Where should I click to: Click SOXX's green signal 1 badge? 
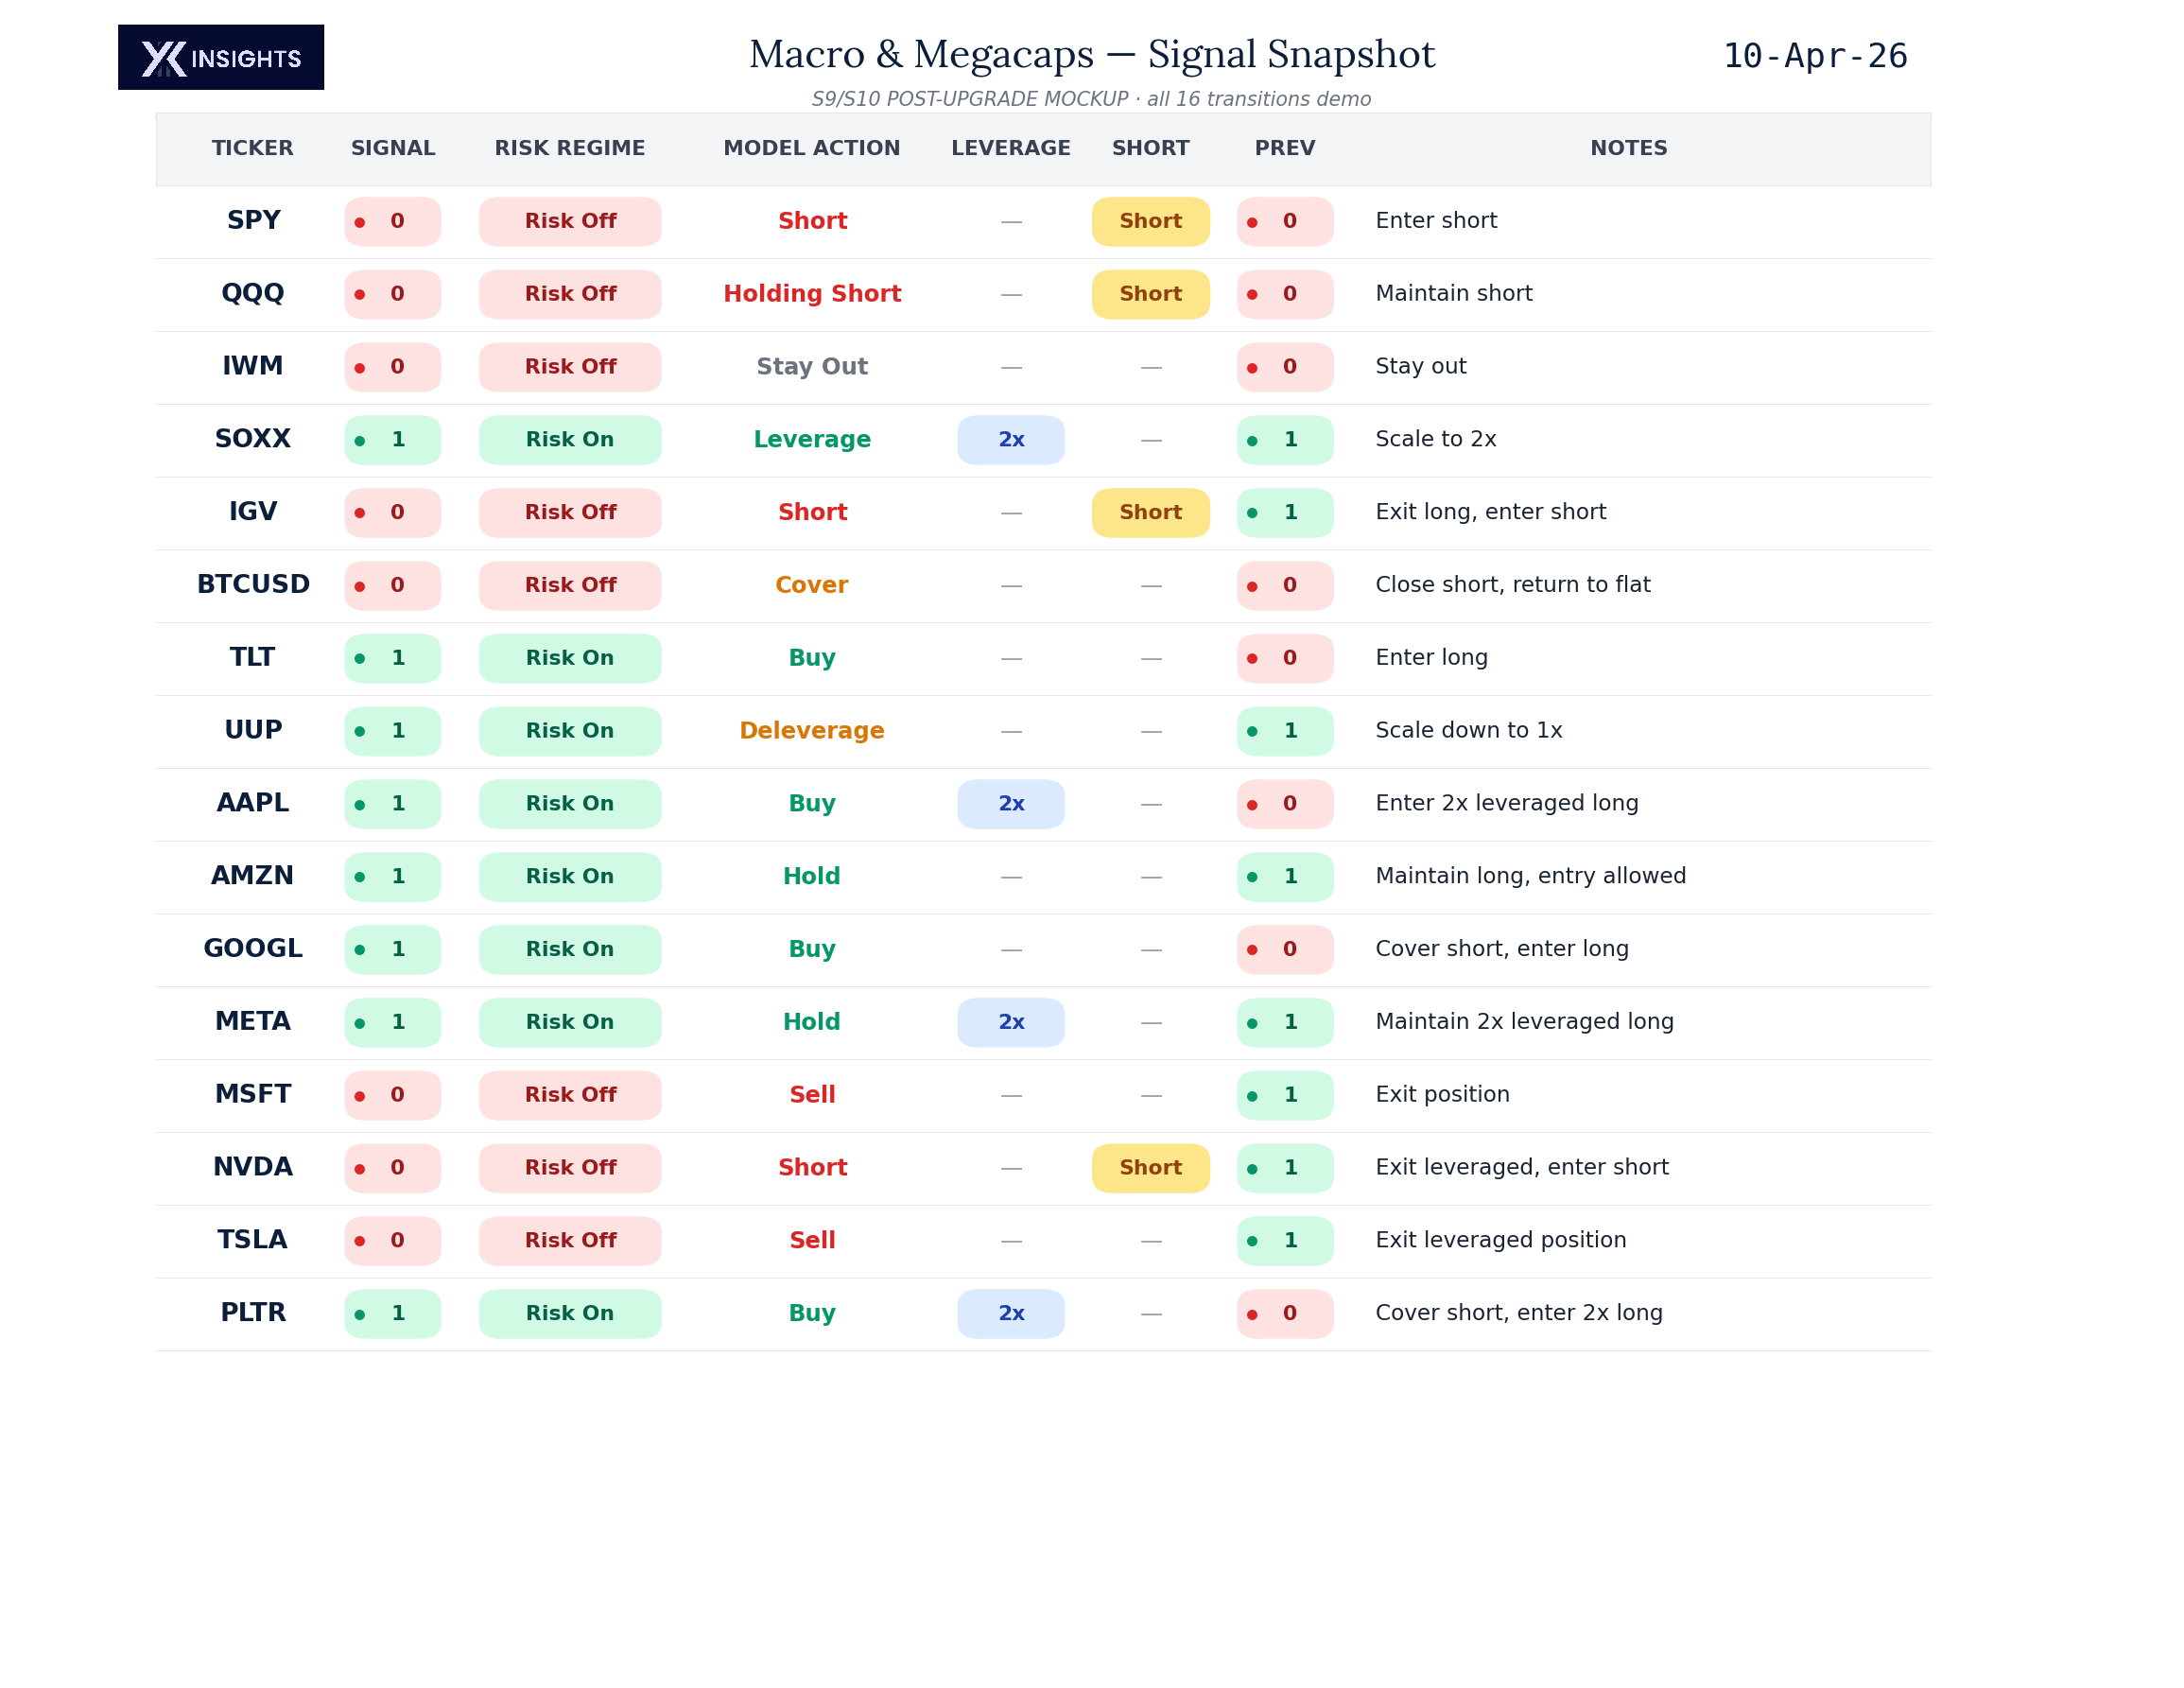point(392,440)
